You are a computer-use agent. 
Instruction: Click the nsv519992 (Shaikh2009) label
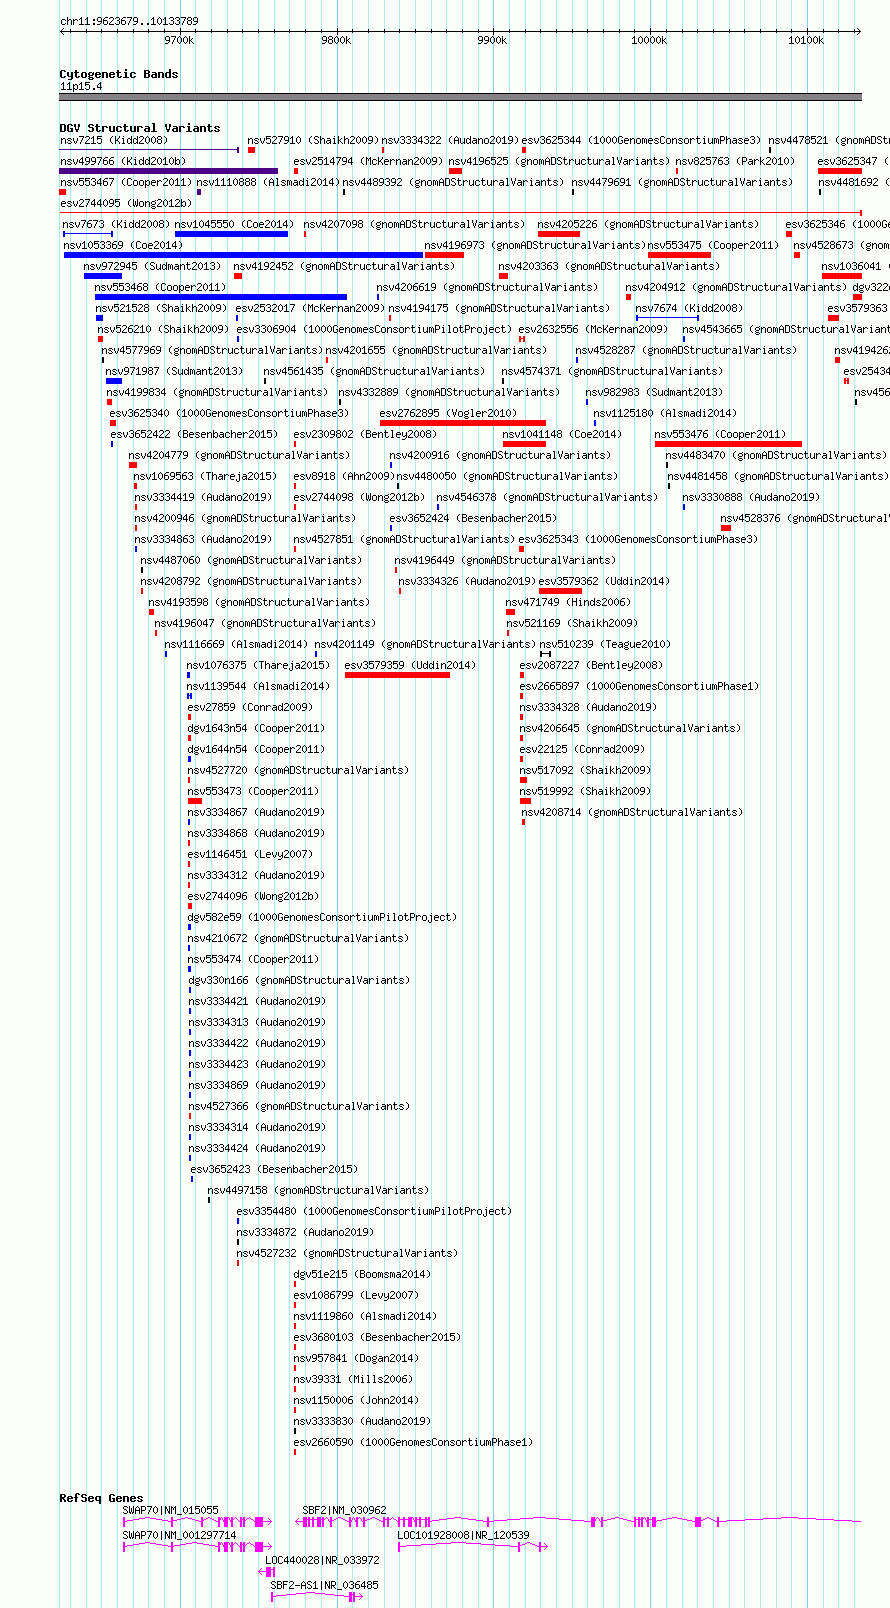pyautogui.click(x=585, y=791)
